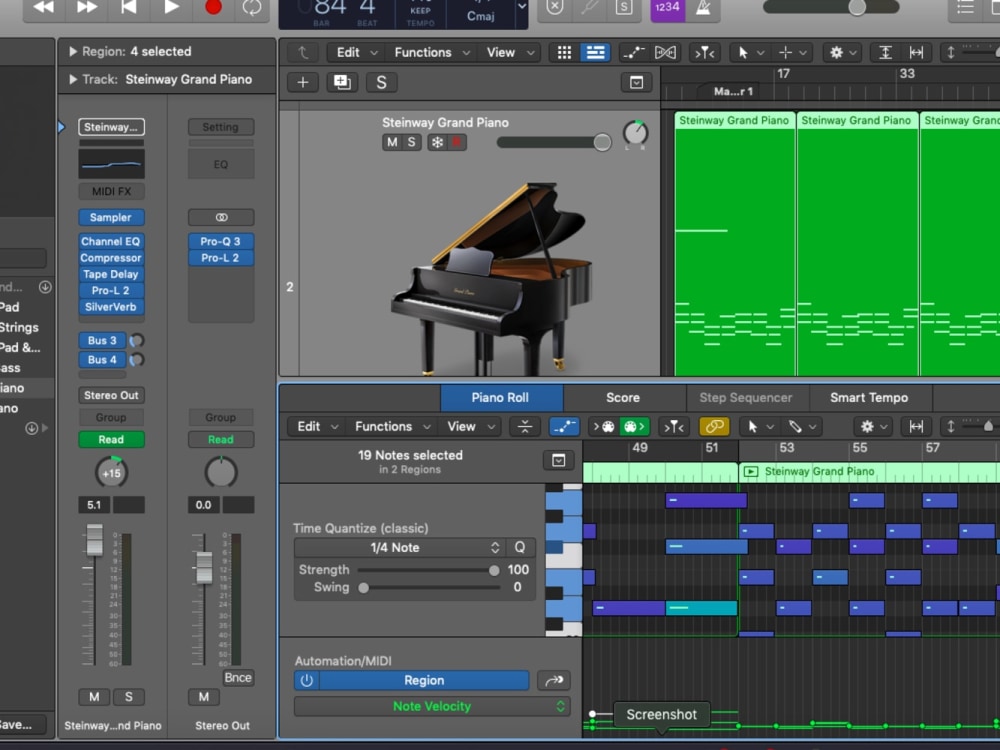
Task: Click the track pan knob in header
Action: click(635, 133)
